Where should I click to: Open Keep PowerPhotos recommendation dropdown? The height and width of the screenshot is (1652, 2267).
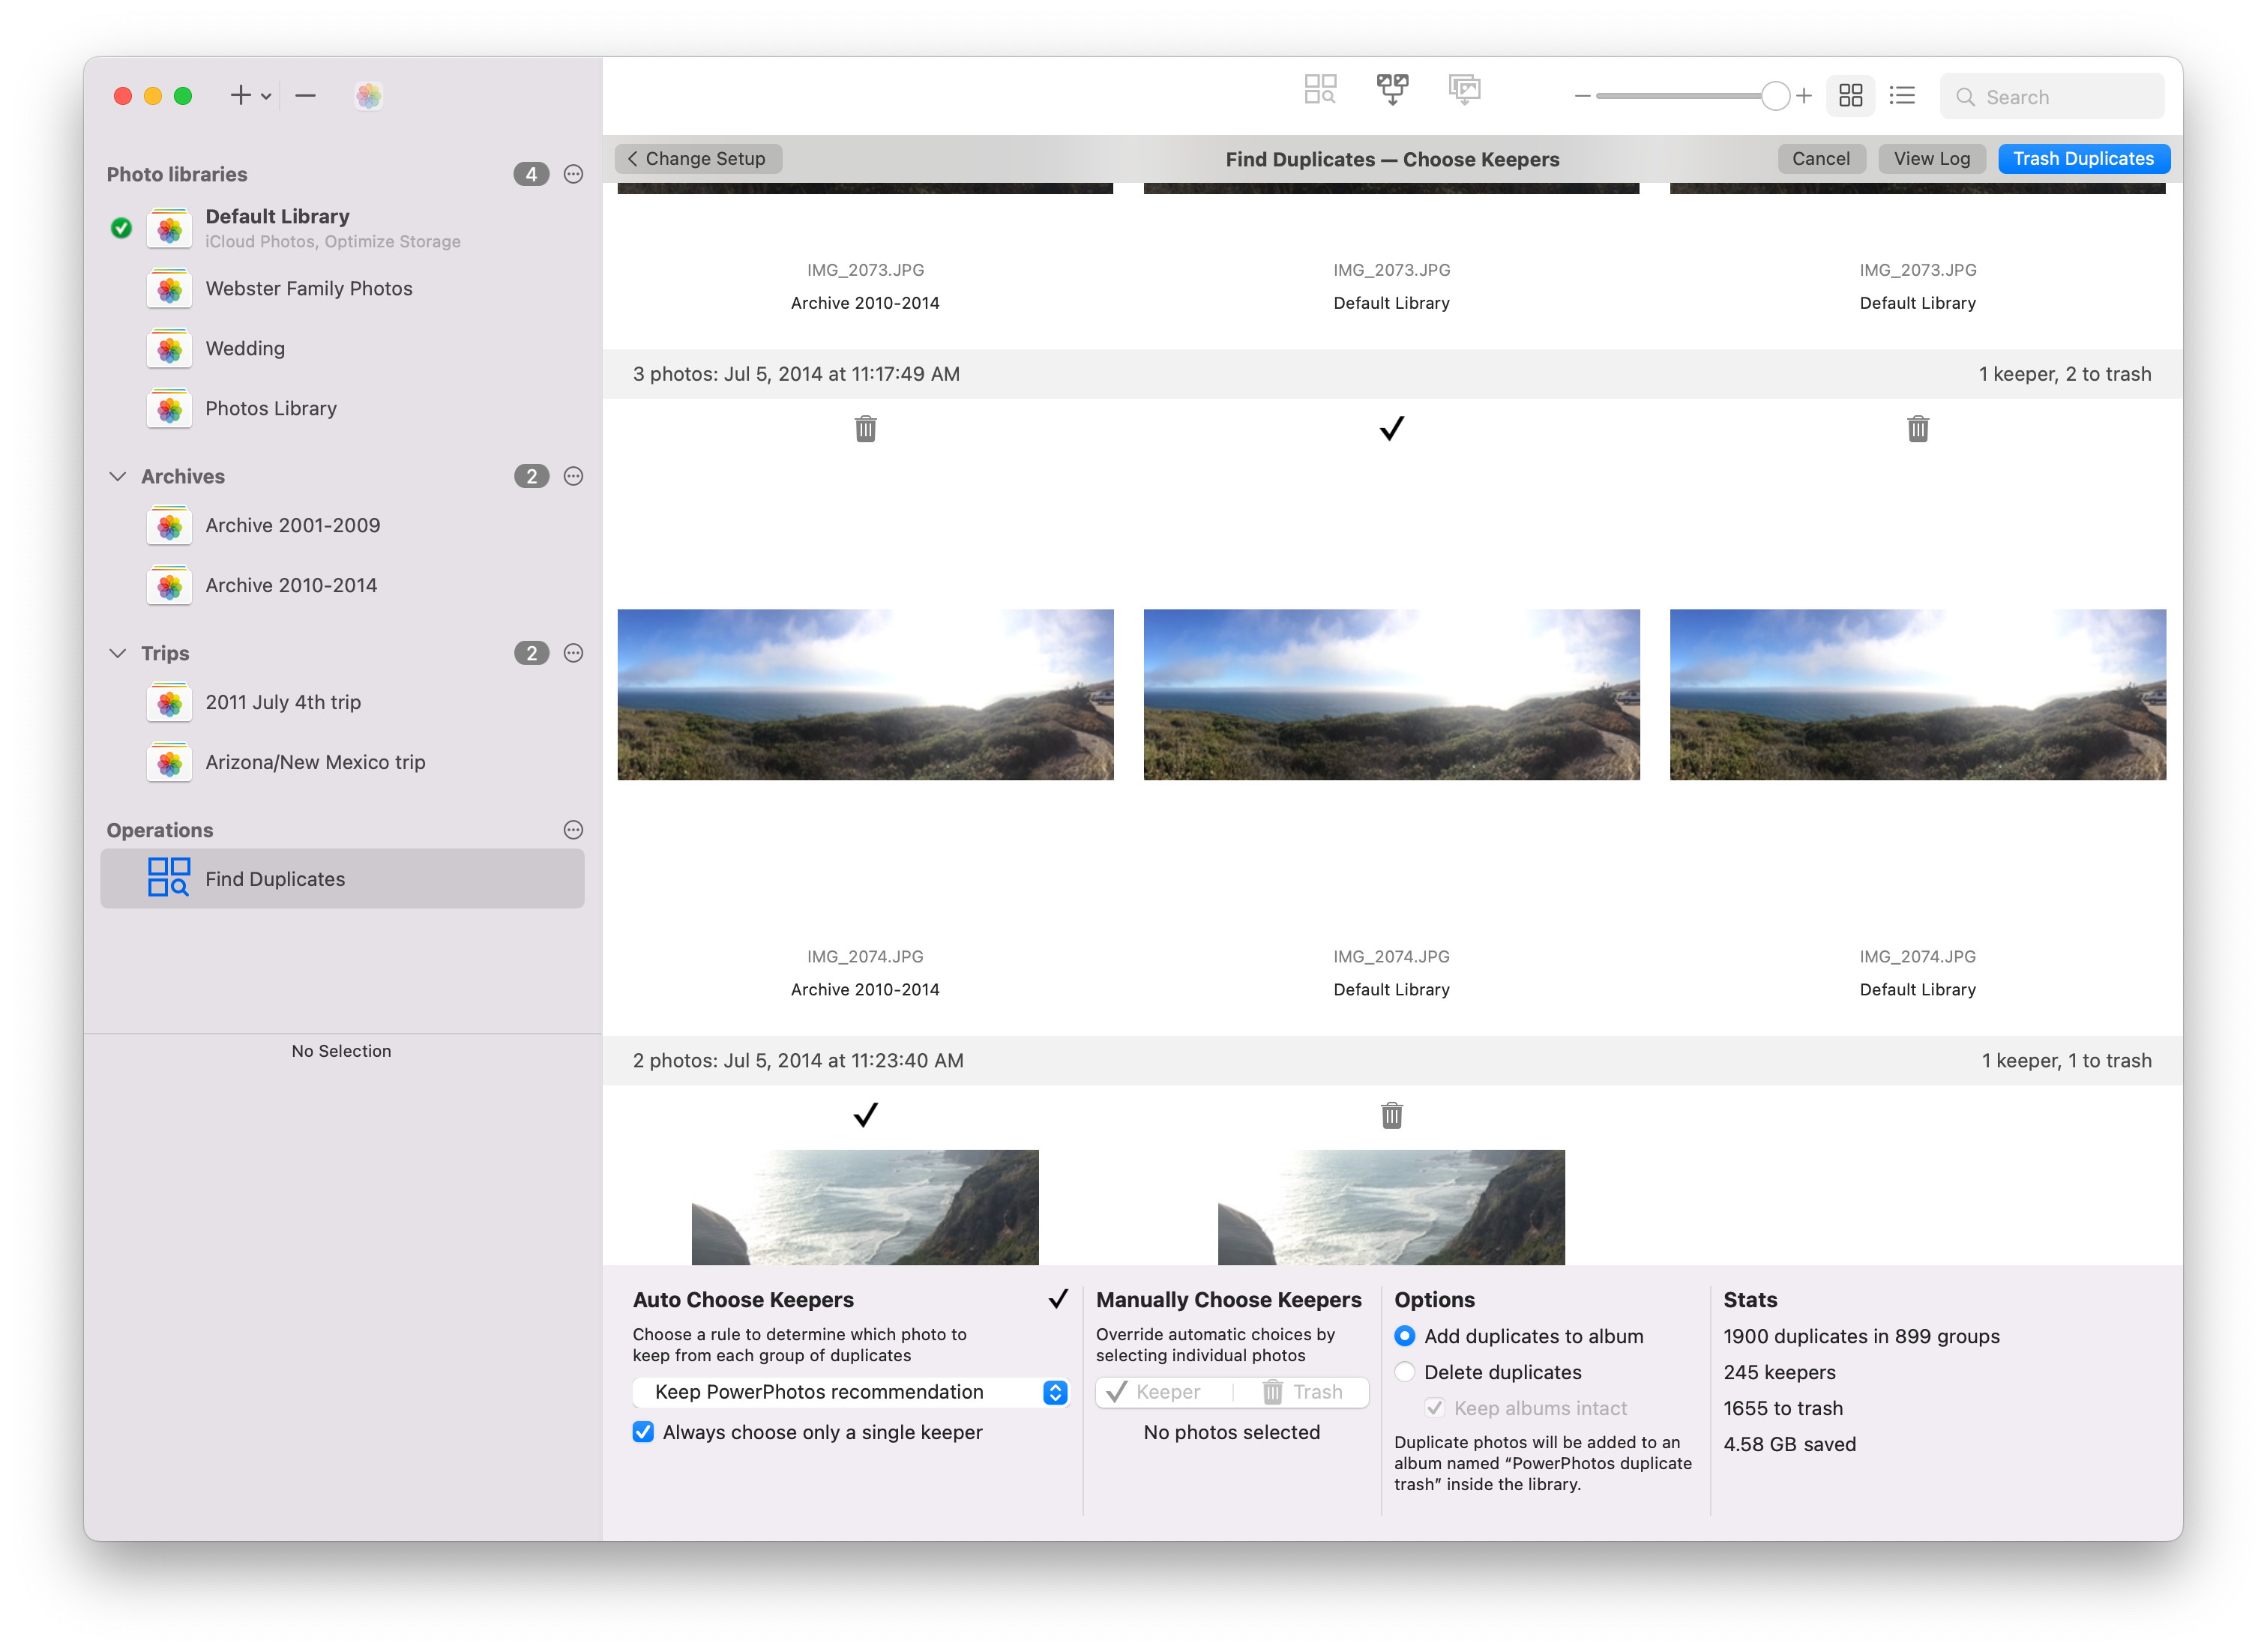click(850, 1392)
